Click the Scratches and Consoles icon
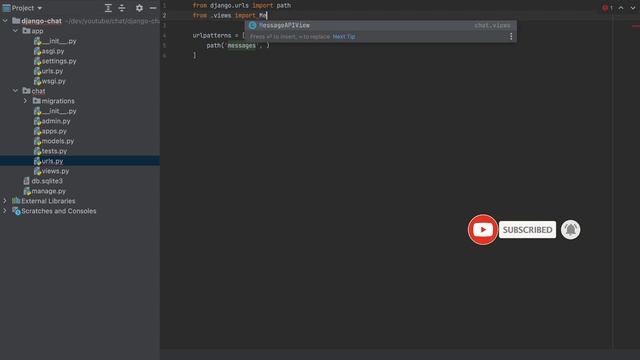The width and height of the screenshot is (640, 360). click(x=16, y=211)
